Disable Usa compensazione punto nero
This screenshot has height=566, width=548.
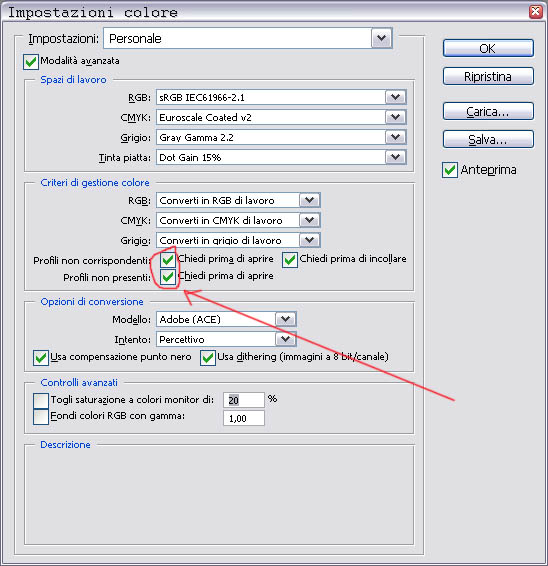tap(41, 358)
